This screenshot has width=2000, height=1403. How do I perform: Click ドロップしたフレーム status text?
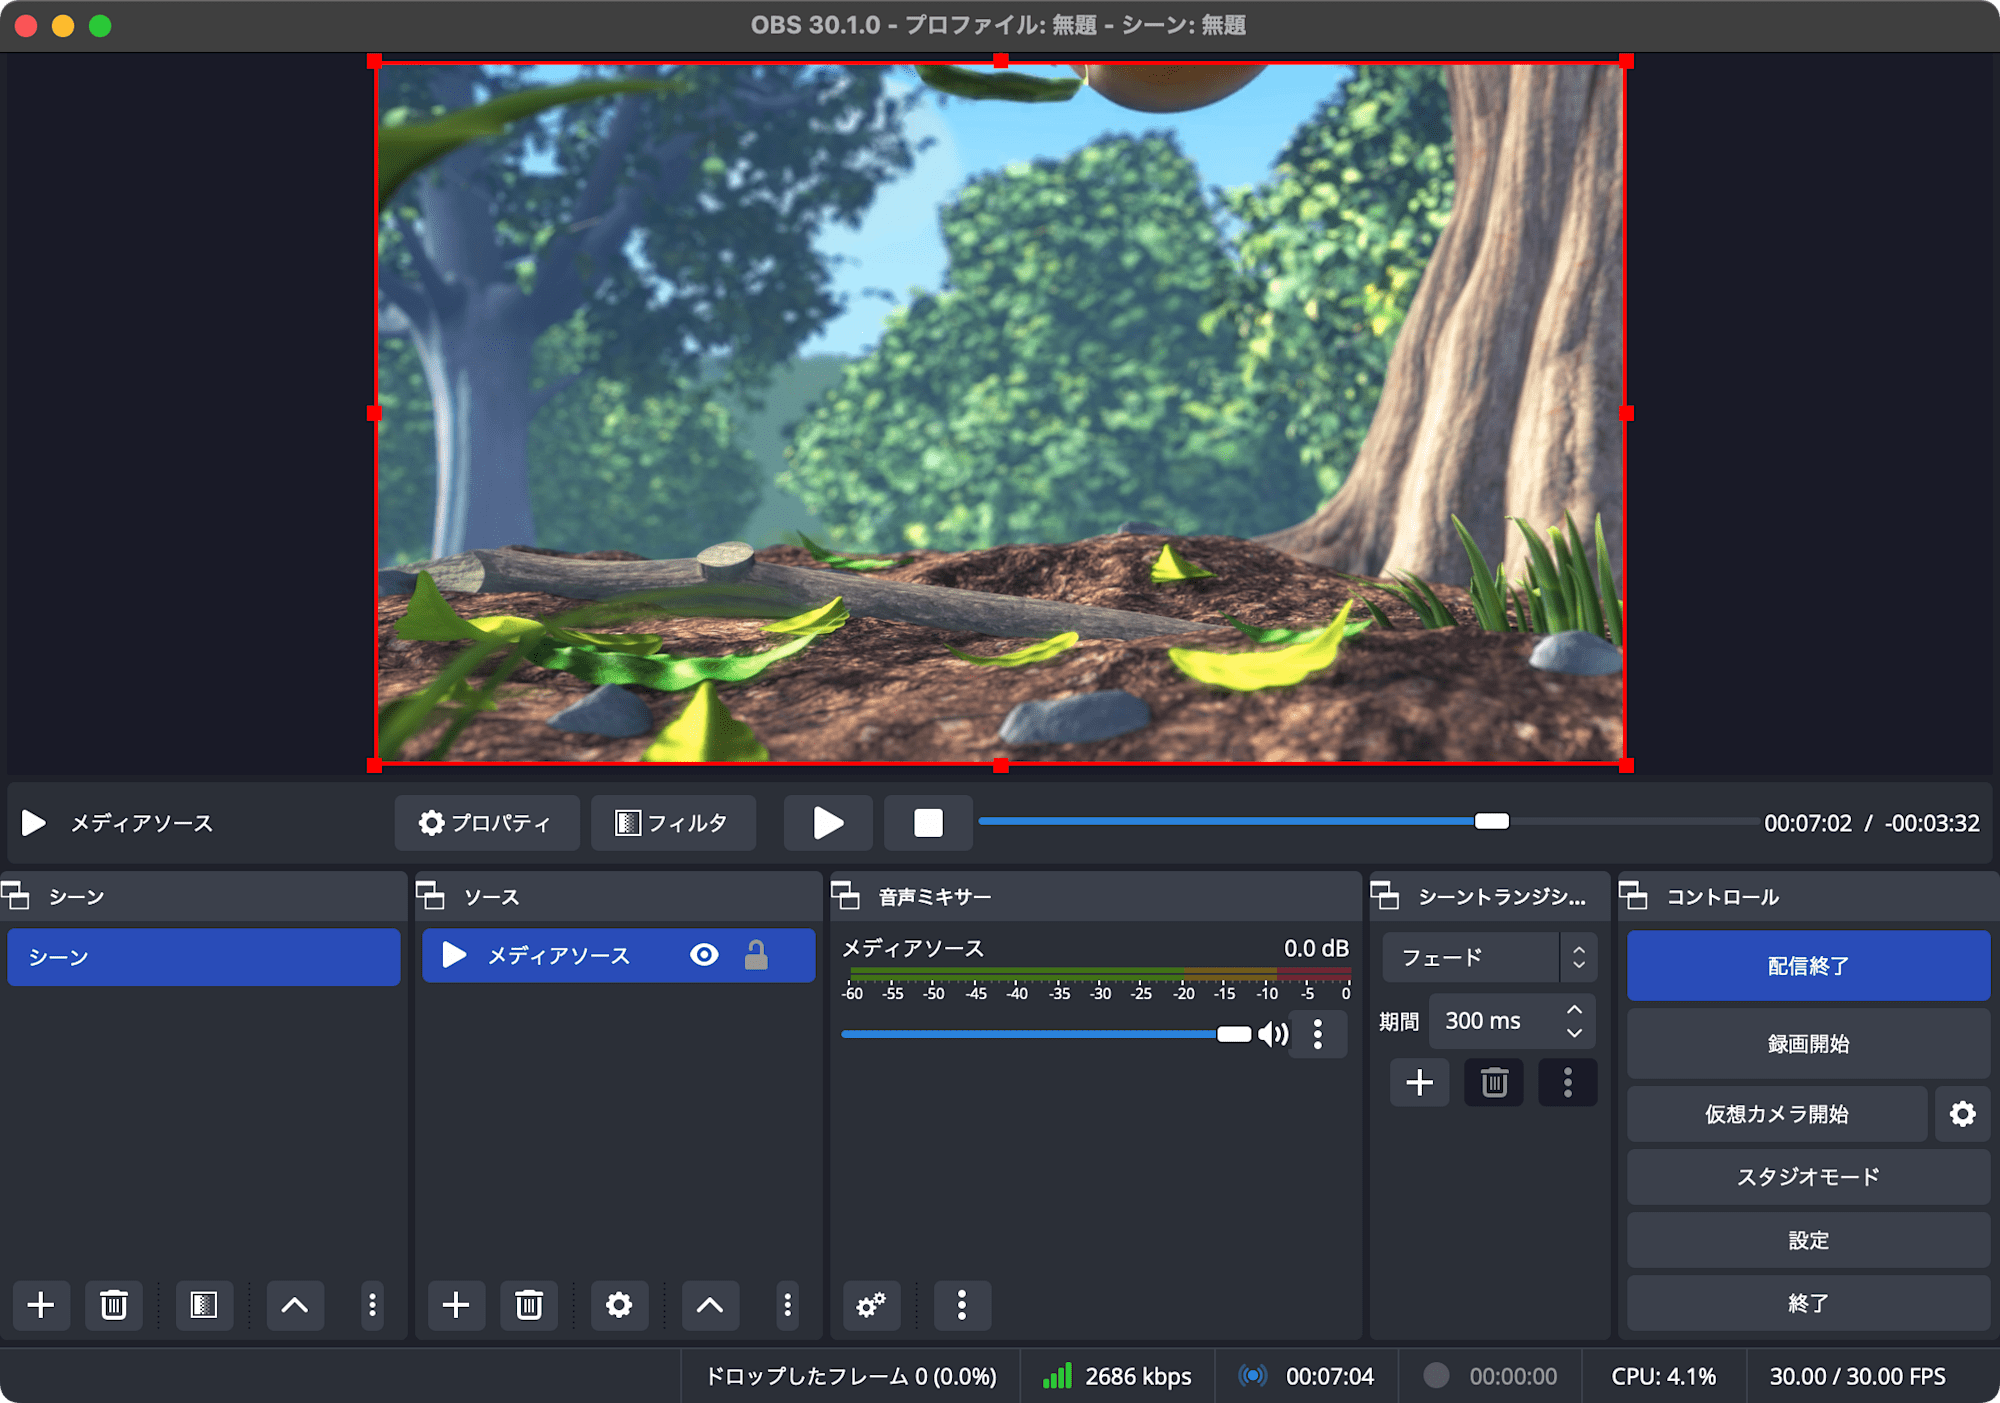[851, 1376]
